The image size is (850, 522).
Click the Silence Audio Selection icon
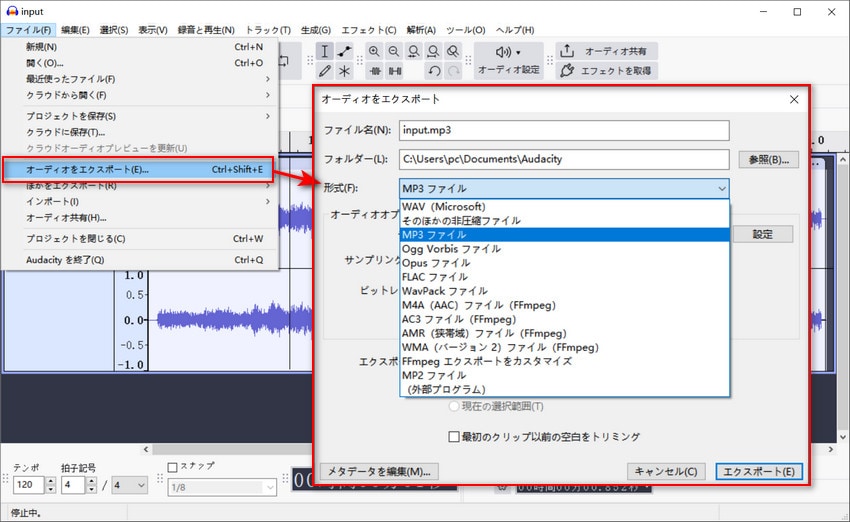pyautogui.click(x=395, y=71)
